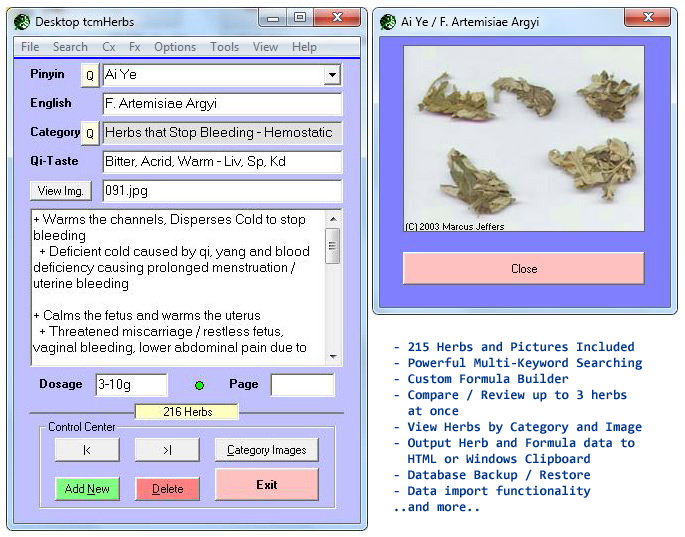The width and height of the screenshot is (685, 537).
Task: Click the Dosage field 3-10g
Action: 131,385
